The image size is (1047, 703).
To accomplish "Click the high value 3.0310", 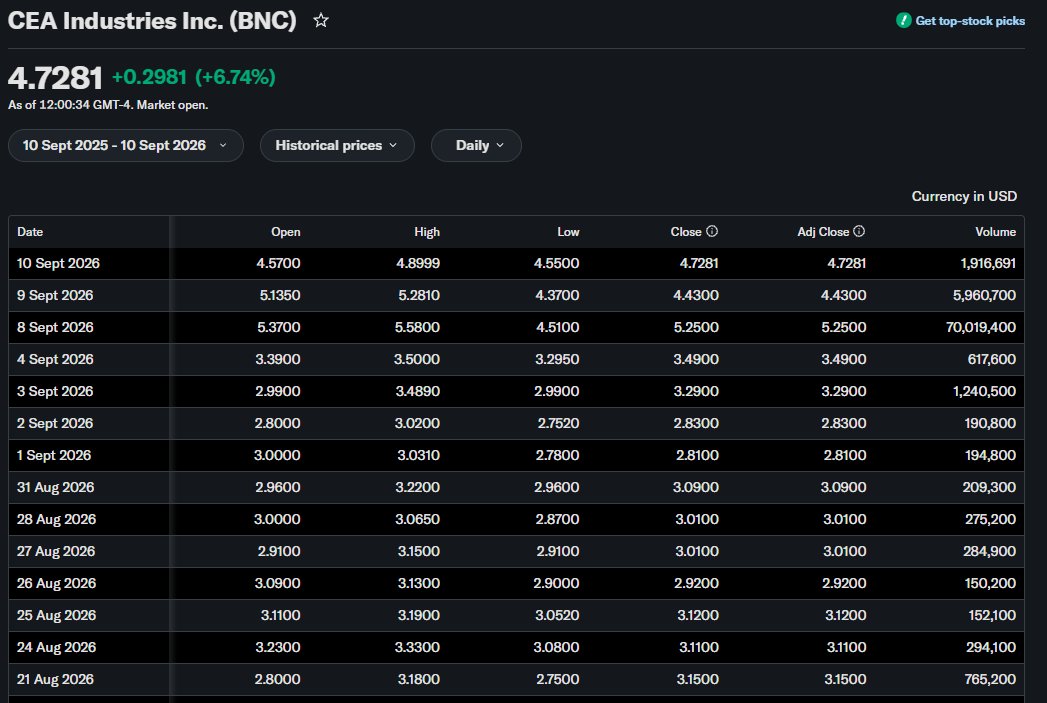I will pyautogui.click(x=419, y=456).
